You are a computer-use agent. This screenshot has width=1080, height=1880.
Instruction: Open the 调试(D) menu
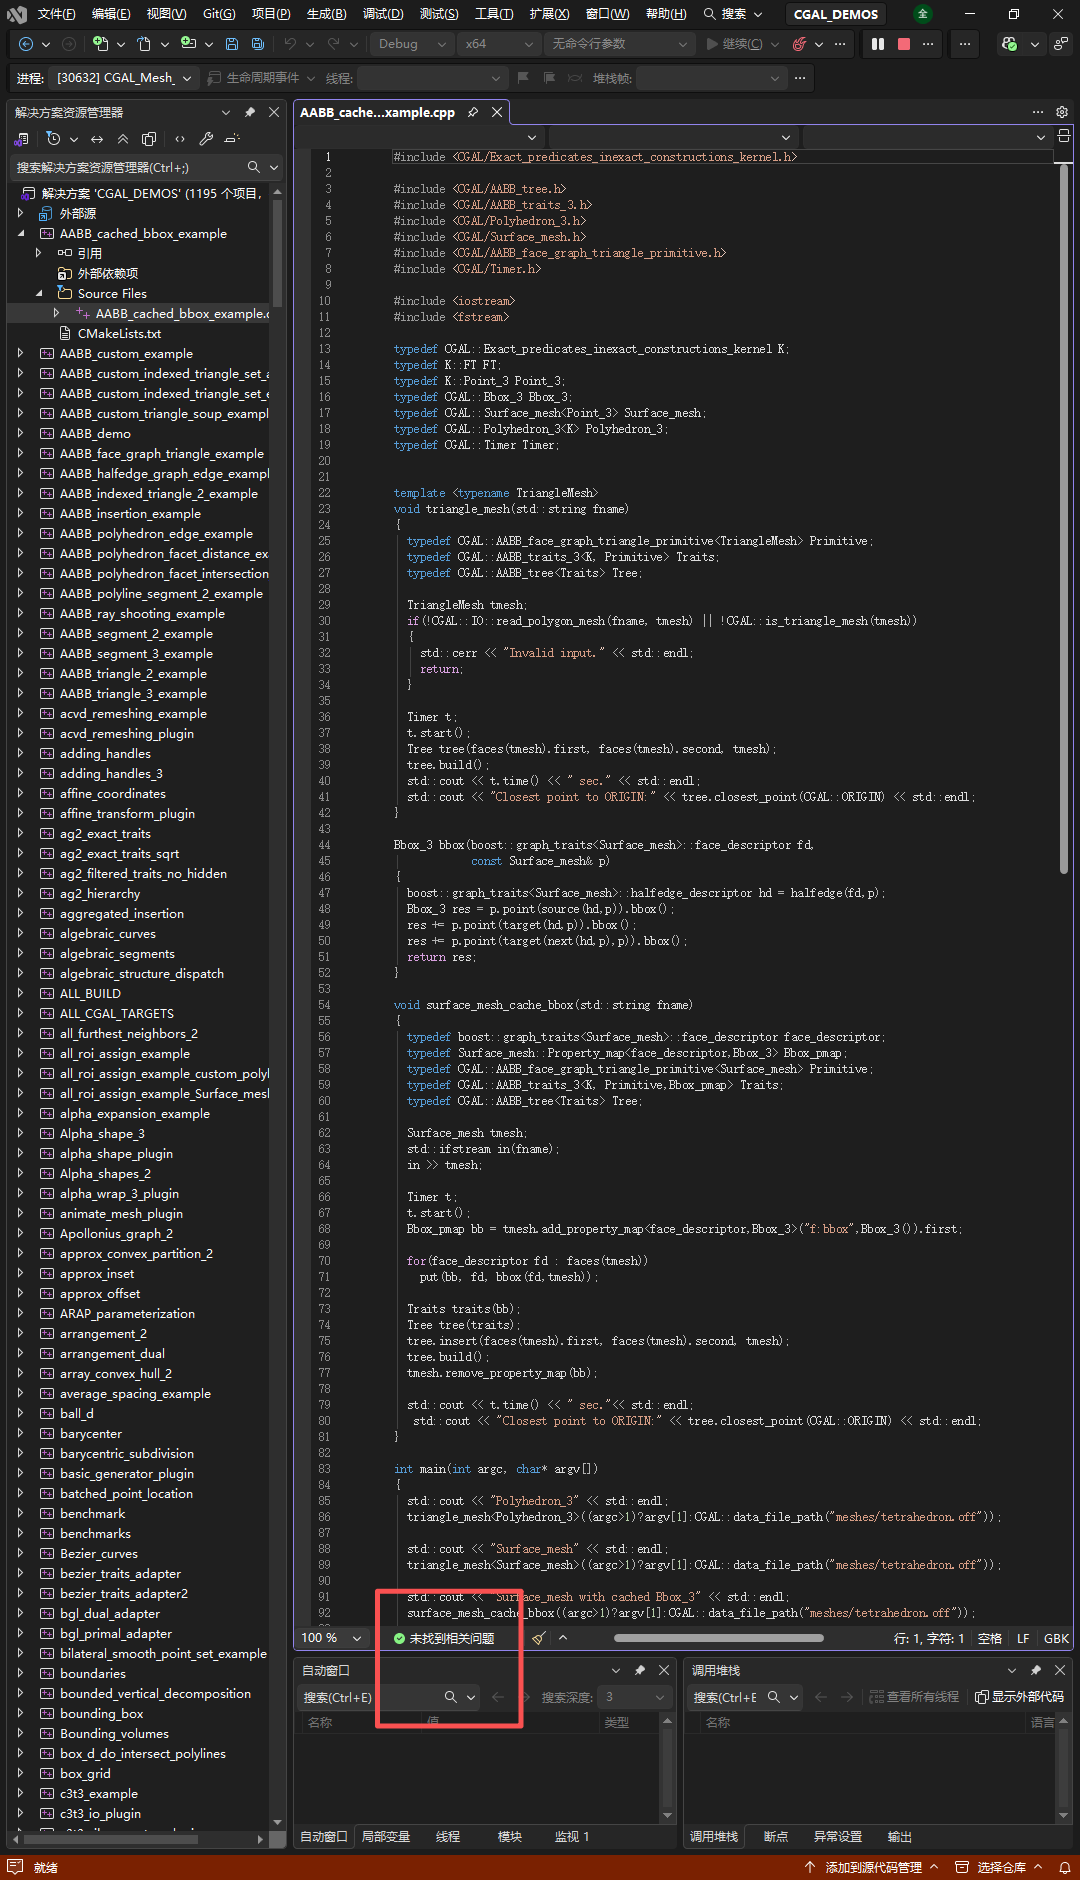click(x=383, y=14)
